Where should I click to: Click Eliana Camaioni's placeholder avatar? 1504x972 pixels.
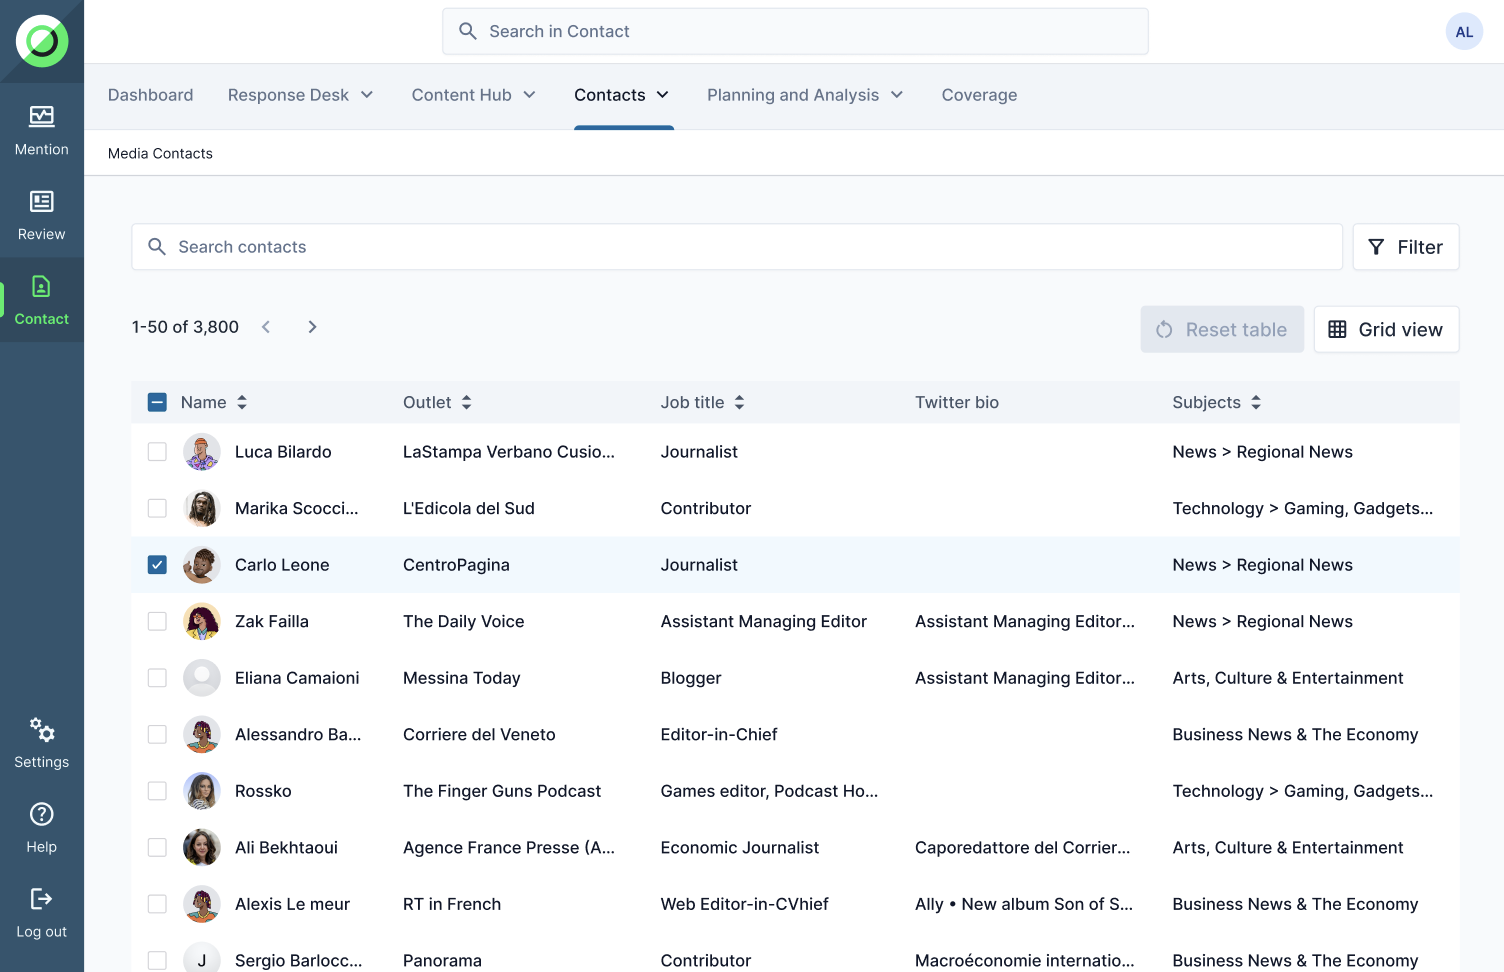pyautogui.click(x=202, y=678)
